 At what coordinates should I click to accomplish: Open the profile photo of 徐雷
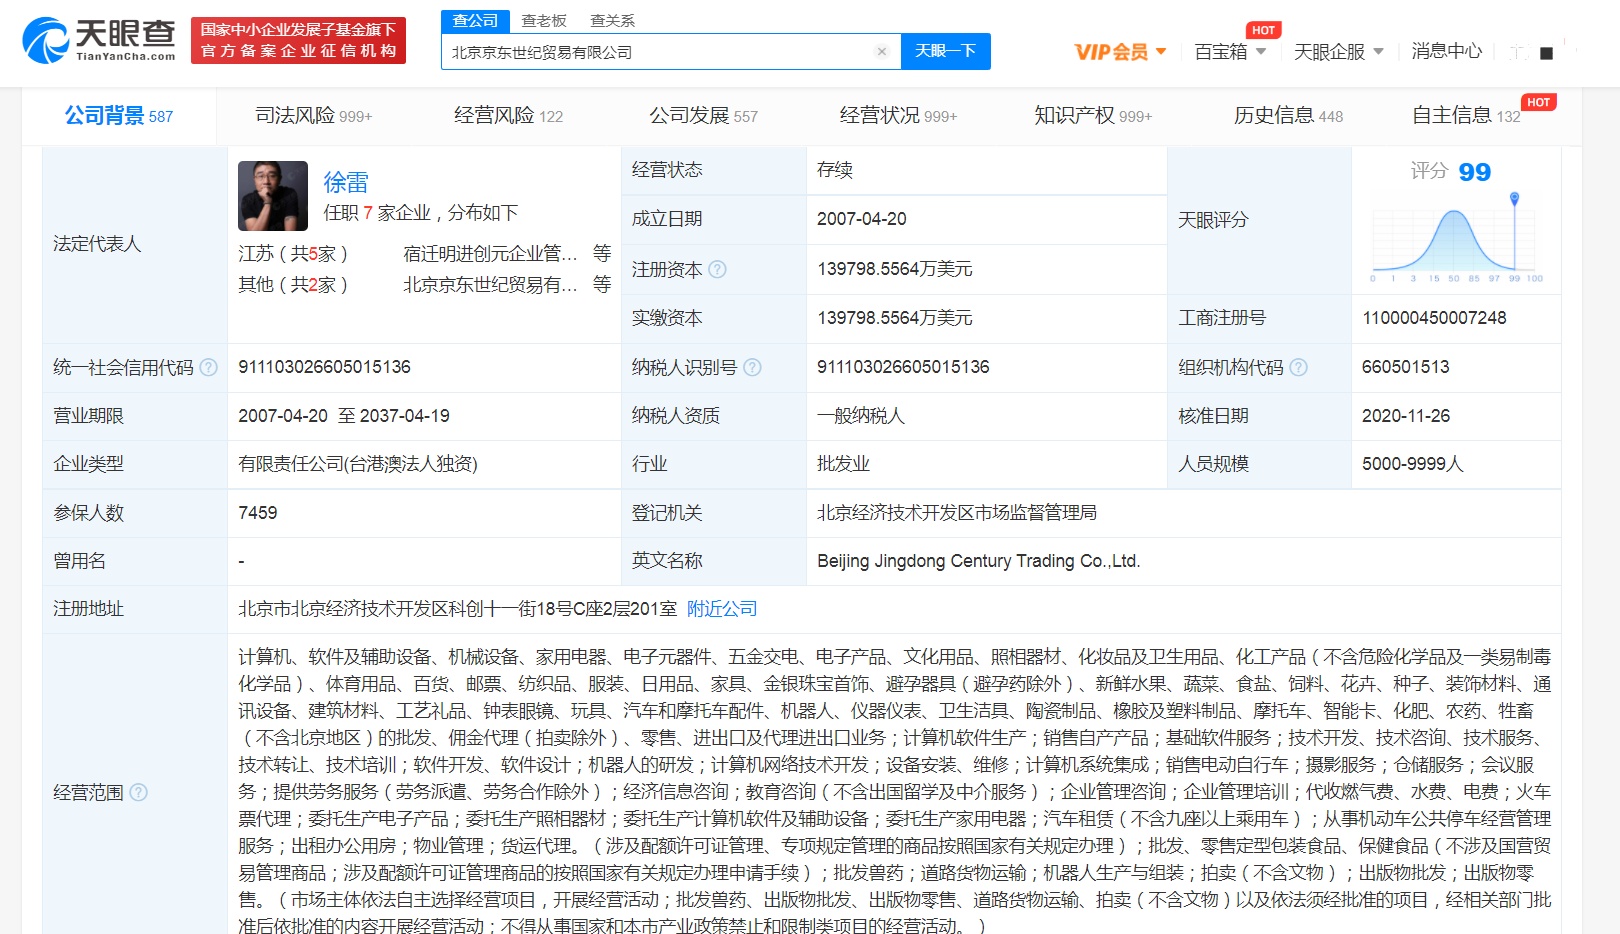point(273,196)
